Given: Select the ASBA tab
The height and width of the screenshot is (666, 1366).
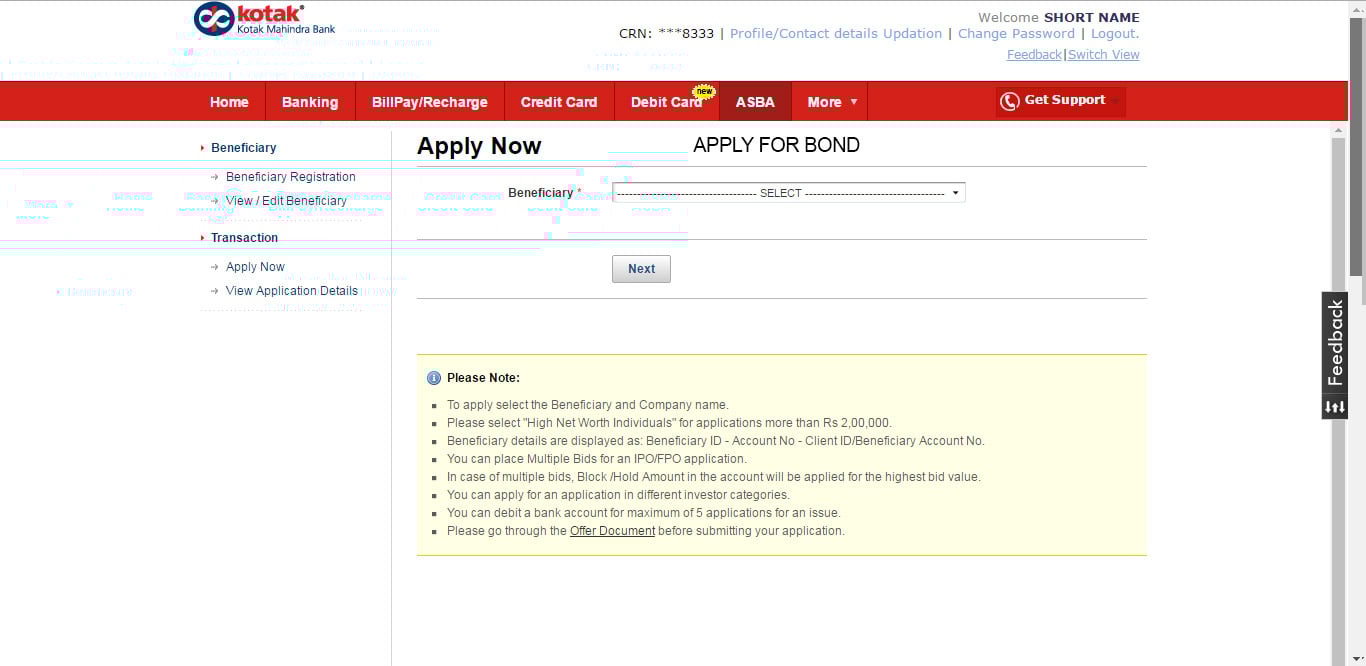Looking at the screenshot, I should [x=755, y=102].
